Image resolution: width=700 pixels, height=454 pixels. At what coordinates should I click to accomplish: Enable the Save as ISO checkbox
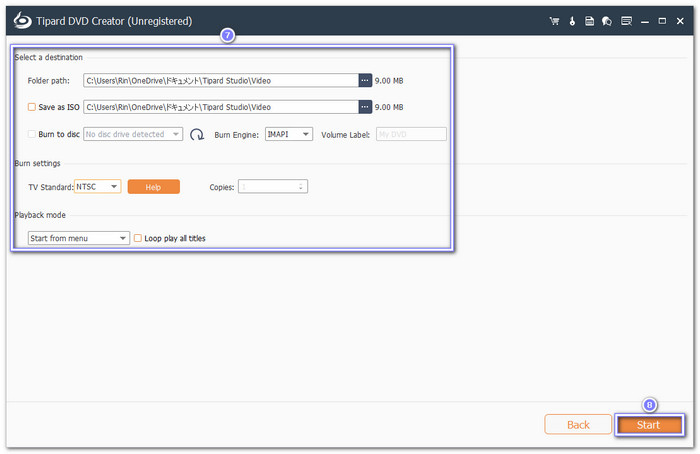(32, 107)
